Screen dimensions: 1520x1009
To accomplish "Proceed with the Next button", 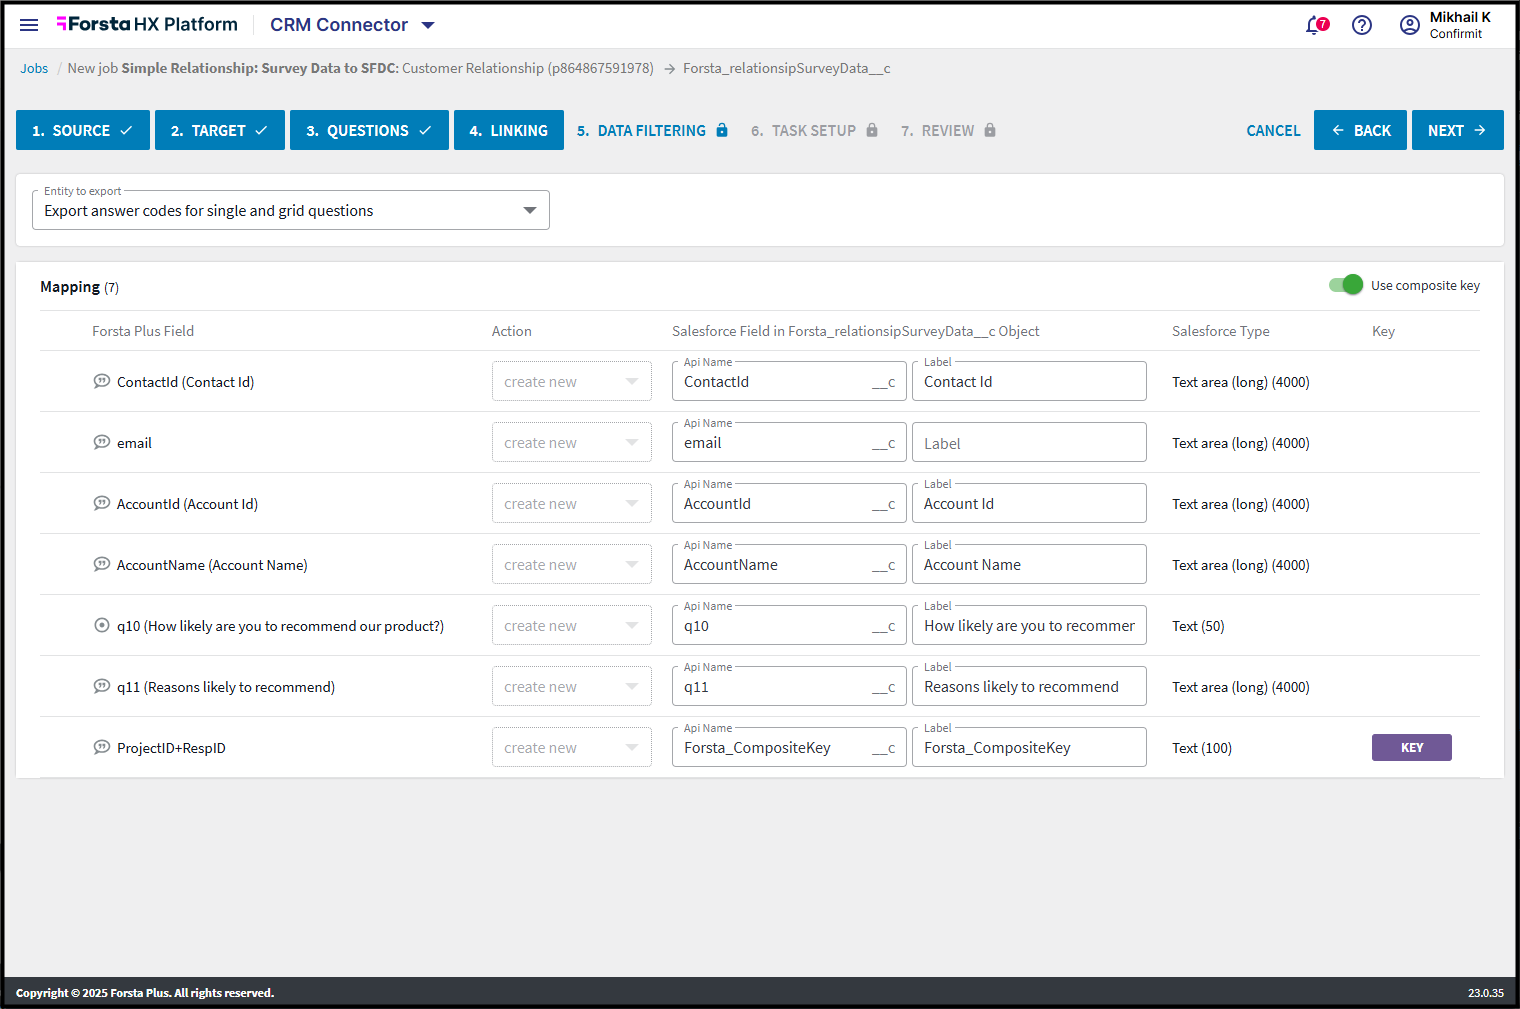I will (1458, 130).
